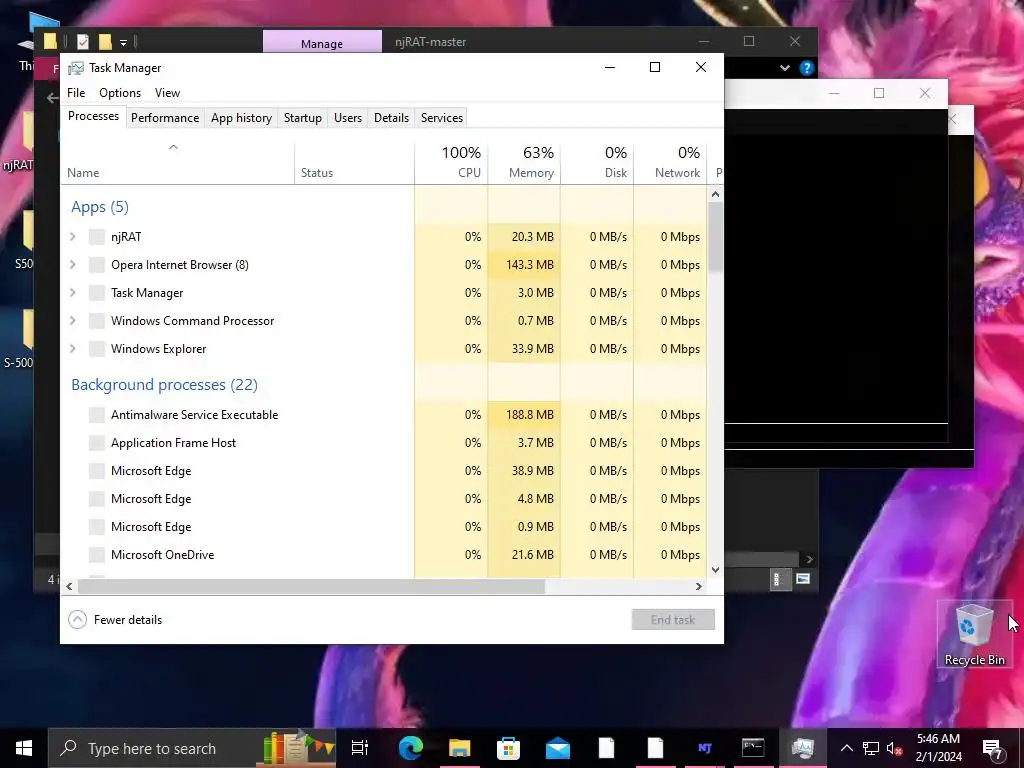Open the Options menu in Task Manager
The width and height of the screenshot is (1024, 768).
click(x=120, y=93)
